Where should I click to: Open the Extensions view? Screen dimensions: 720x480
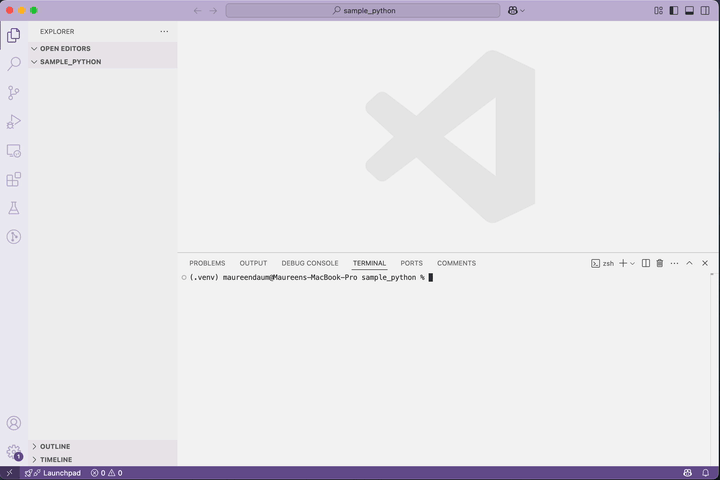click(x=14, y=179)
